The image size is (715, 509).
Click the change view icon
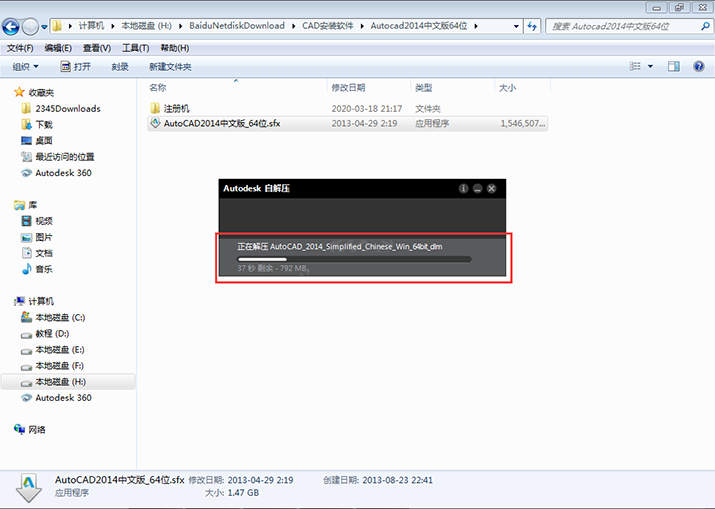click(635, 67)
